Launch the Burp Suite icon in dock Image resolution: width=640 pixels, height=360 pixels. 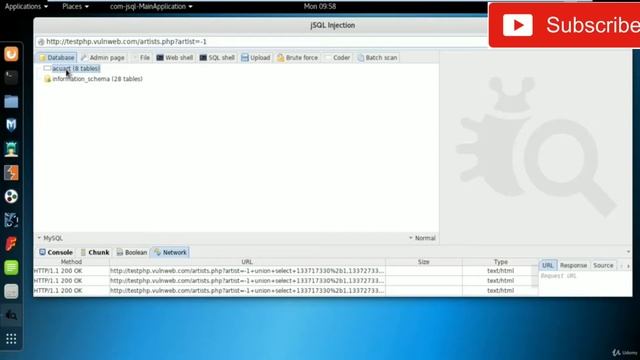[11, 173]
